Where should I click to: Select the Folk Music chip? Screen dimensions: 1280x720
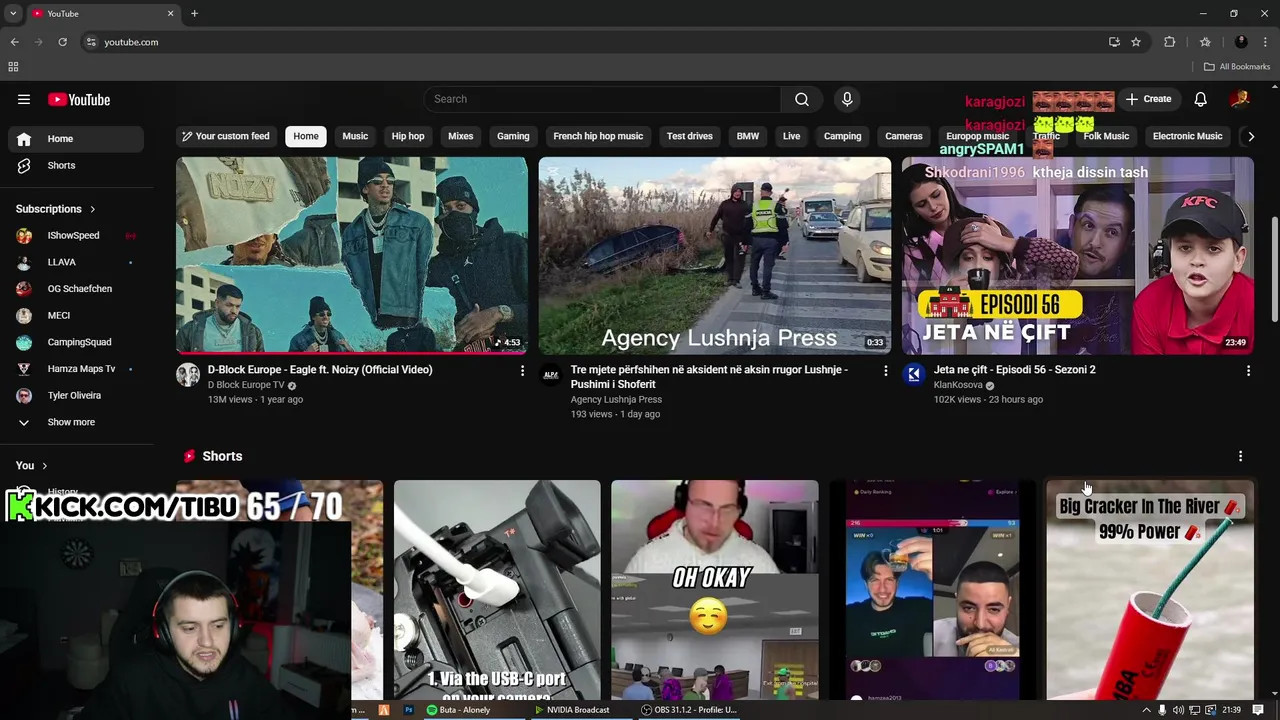pos(1106,136)
